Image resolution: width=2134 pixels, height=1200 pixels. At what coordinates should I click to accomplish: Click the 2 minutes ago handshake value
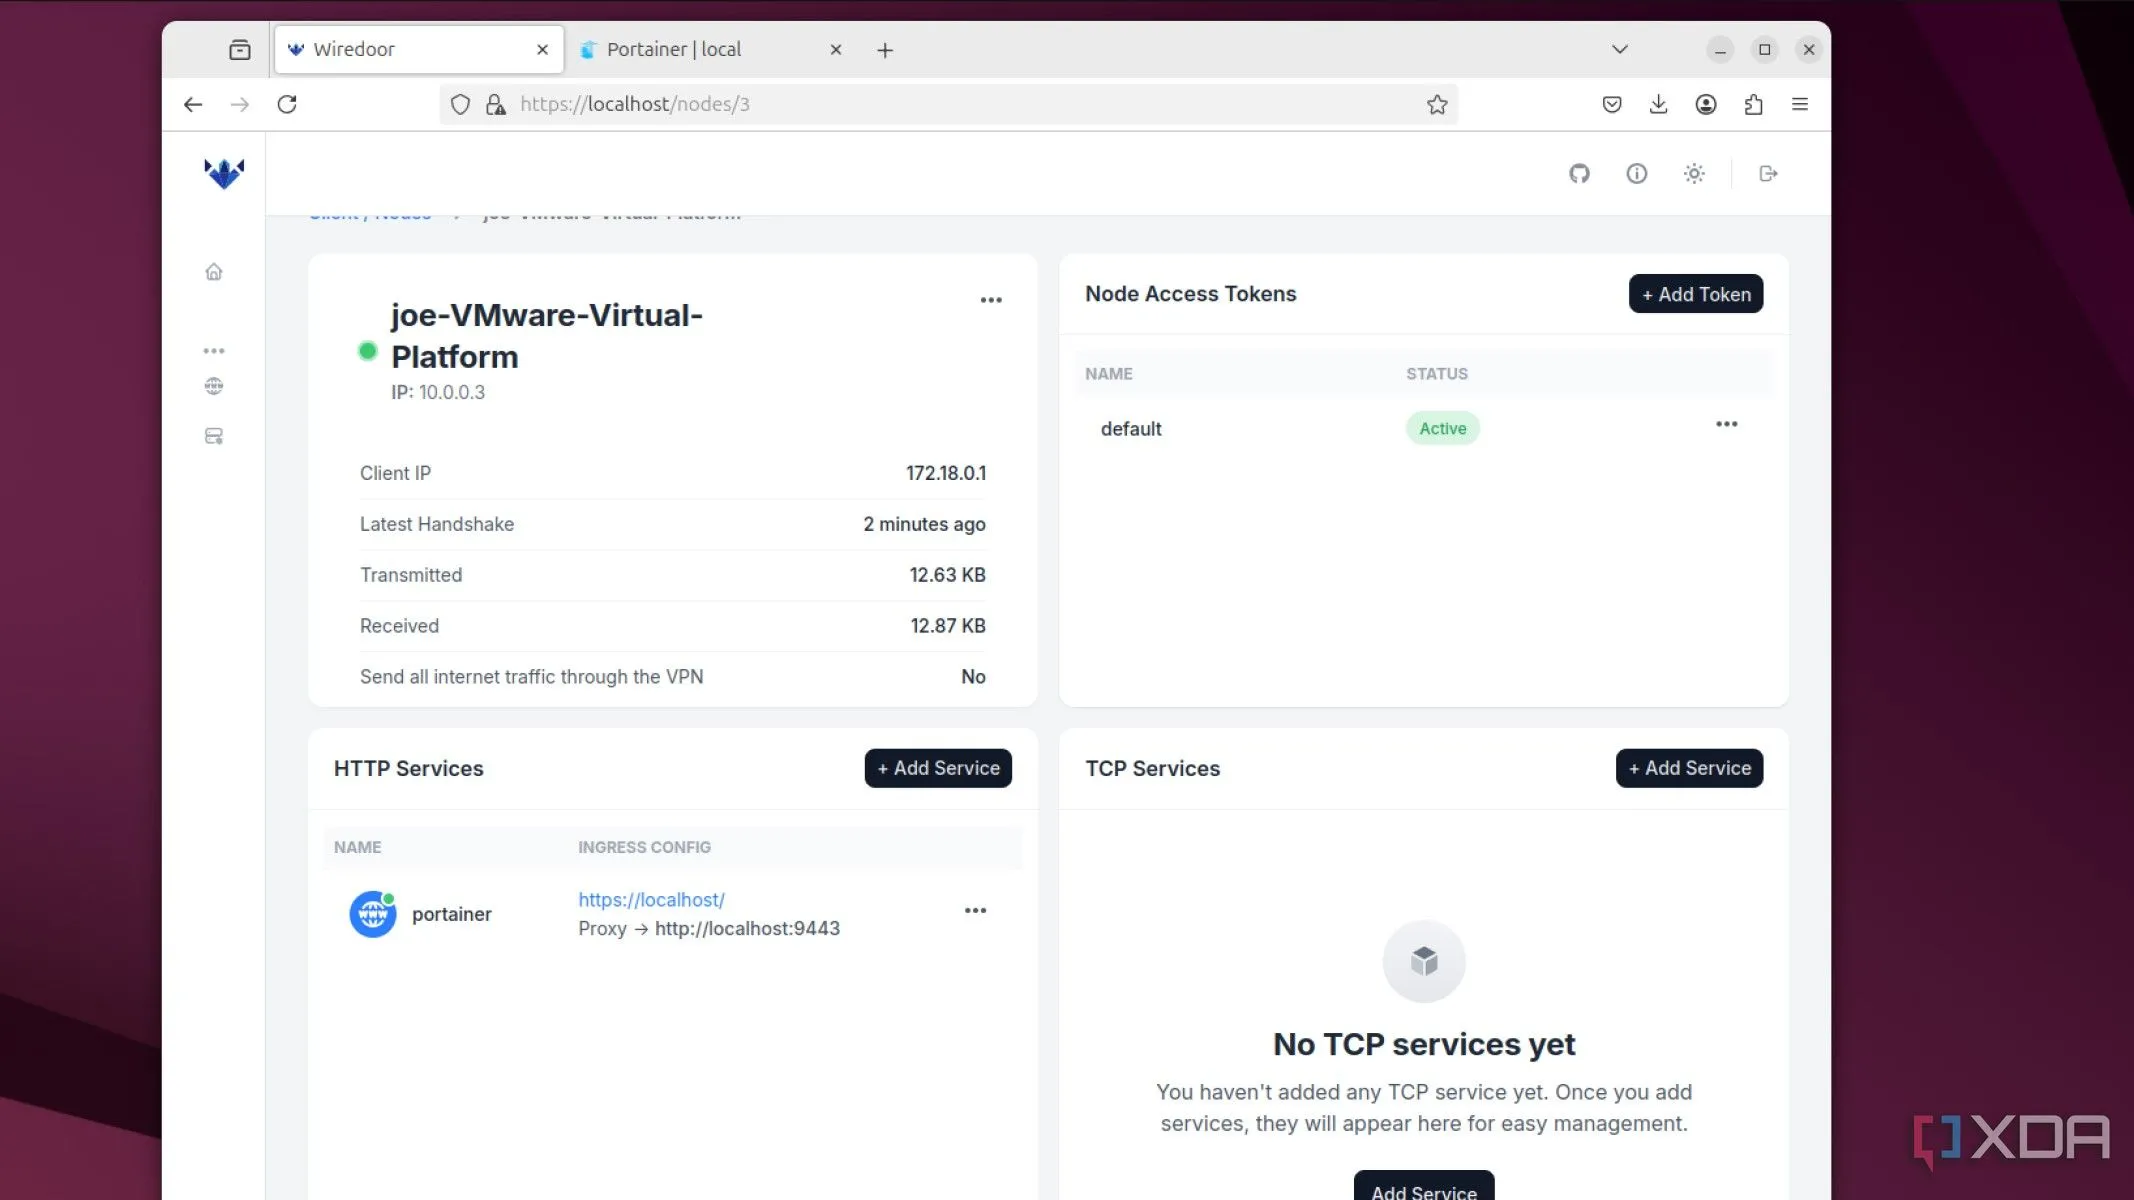click(x=924, y=524)
